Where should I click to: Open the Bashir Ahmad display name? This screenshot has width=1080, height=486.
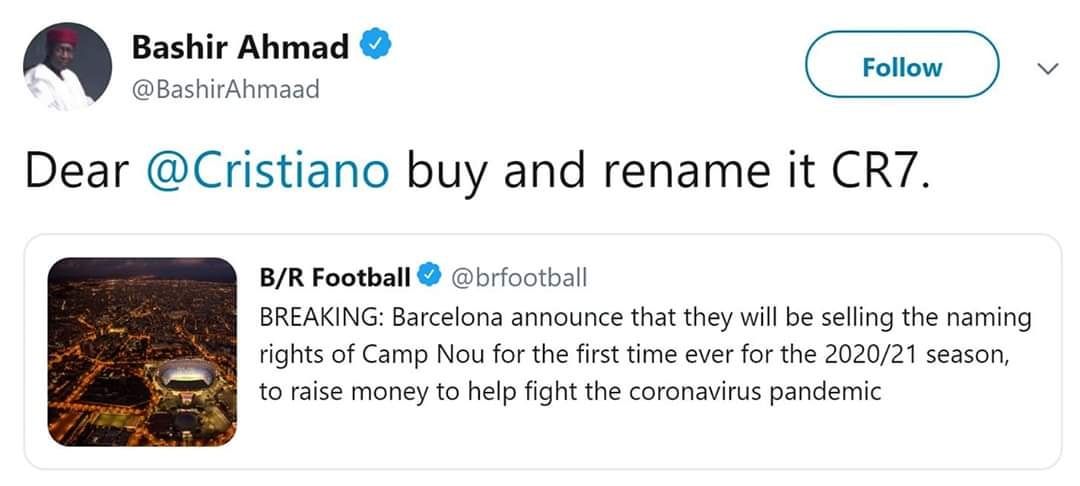(x=241, y=46)
